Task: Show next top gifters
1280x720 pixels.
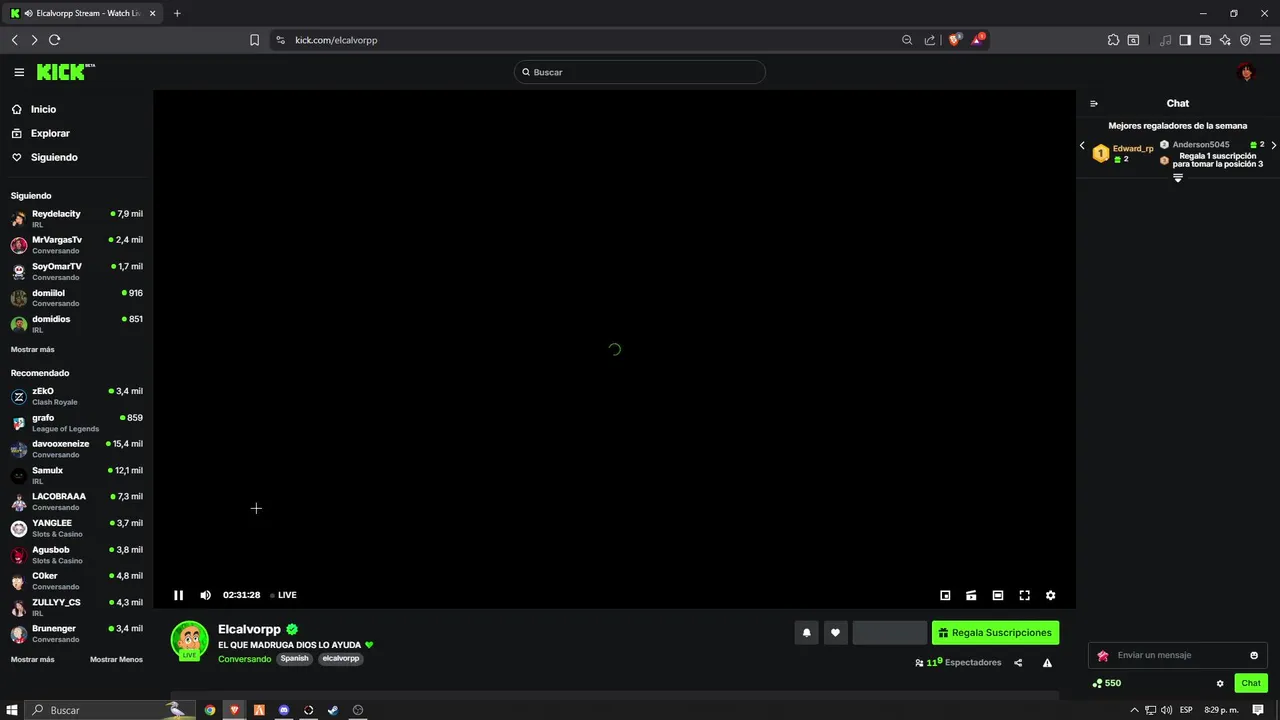Action: [1273, 146]
